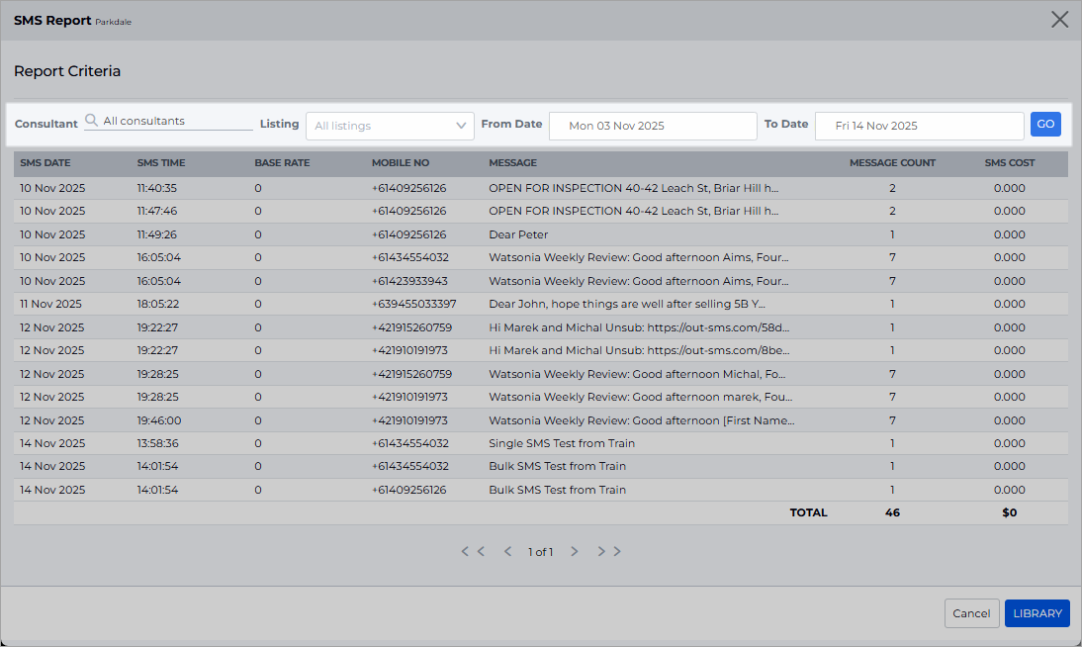The height and width of the screenshot is (647, 1082).
Task: Click mobile number +61423933943
Action: (x=409, y=281)
